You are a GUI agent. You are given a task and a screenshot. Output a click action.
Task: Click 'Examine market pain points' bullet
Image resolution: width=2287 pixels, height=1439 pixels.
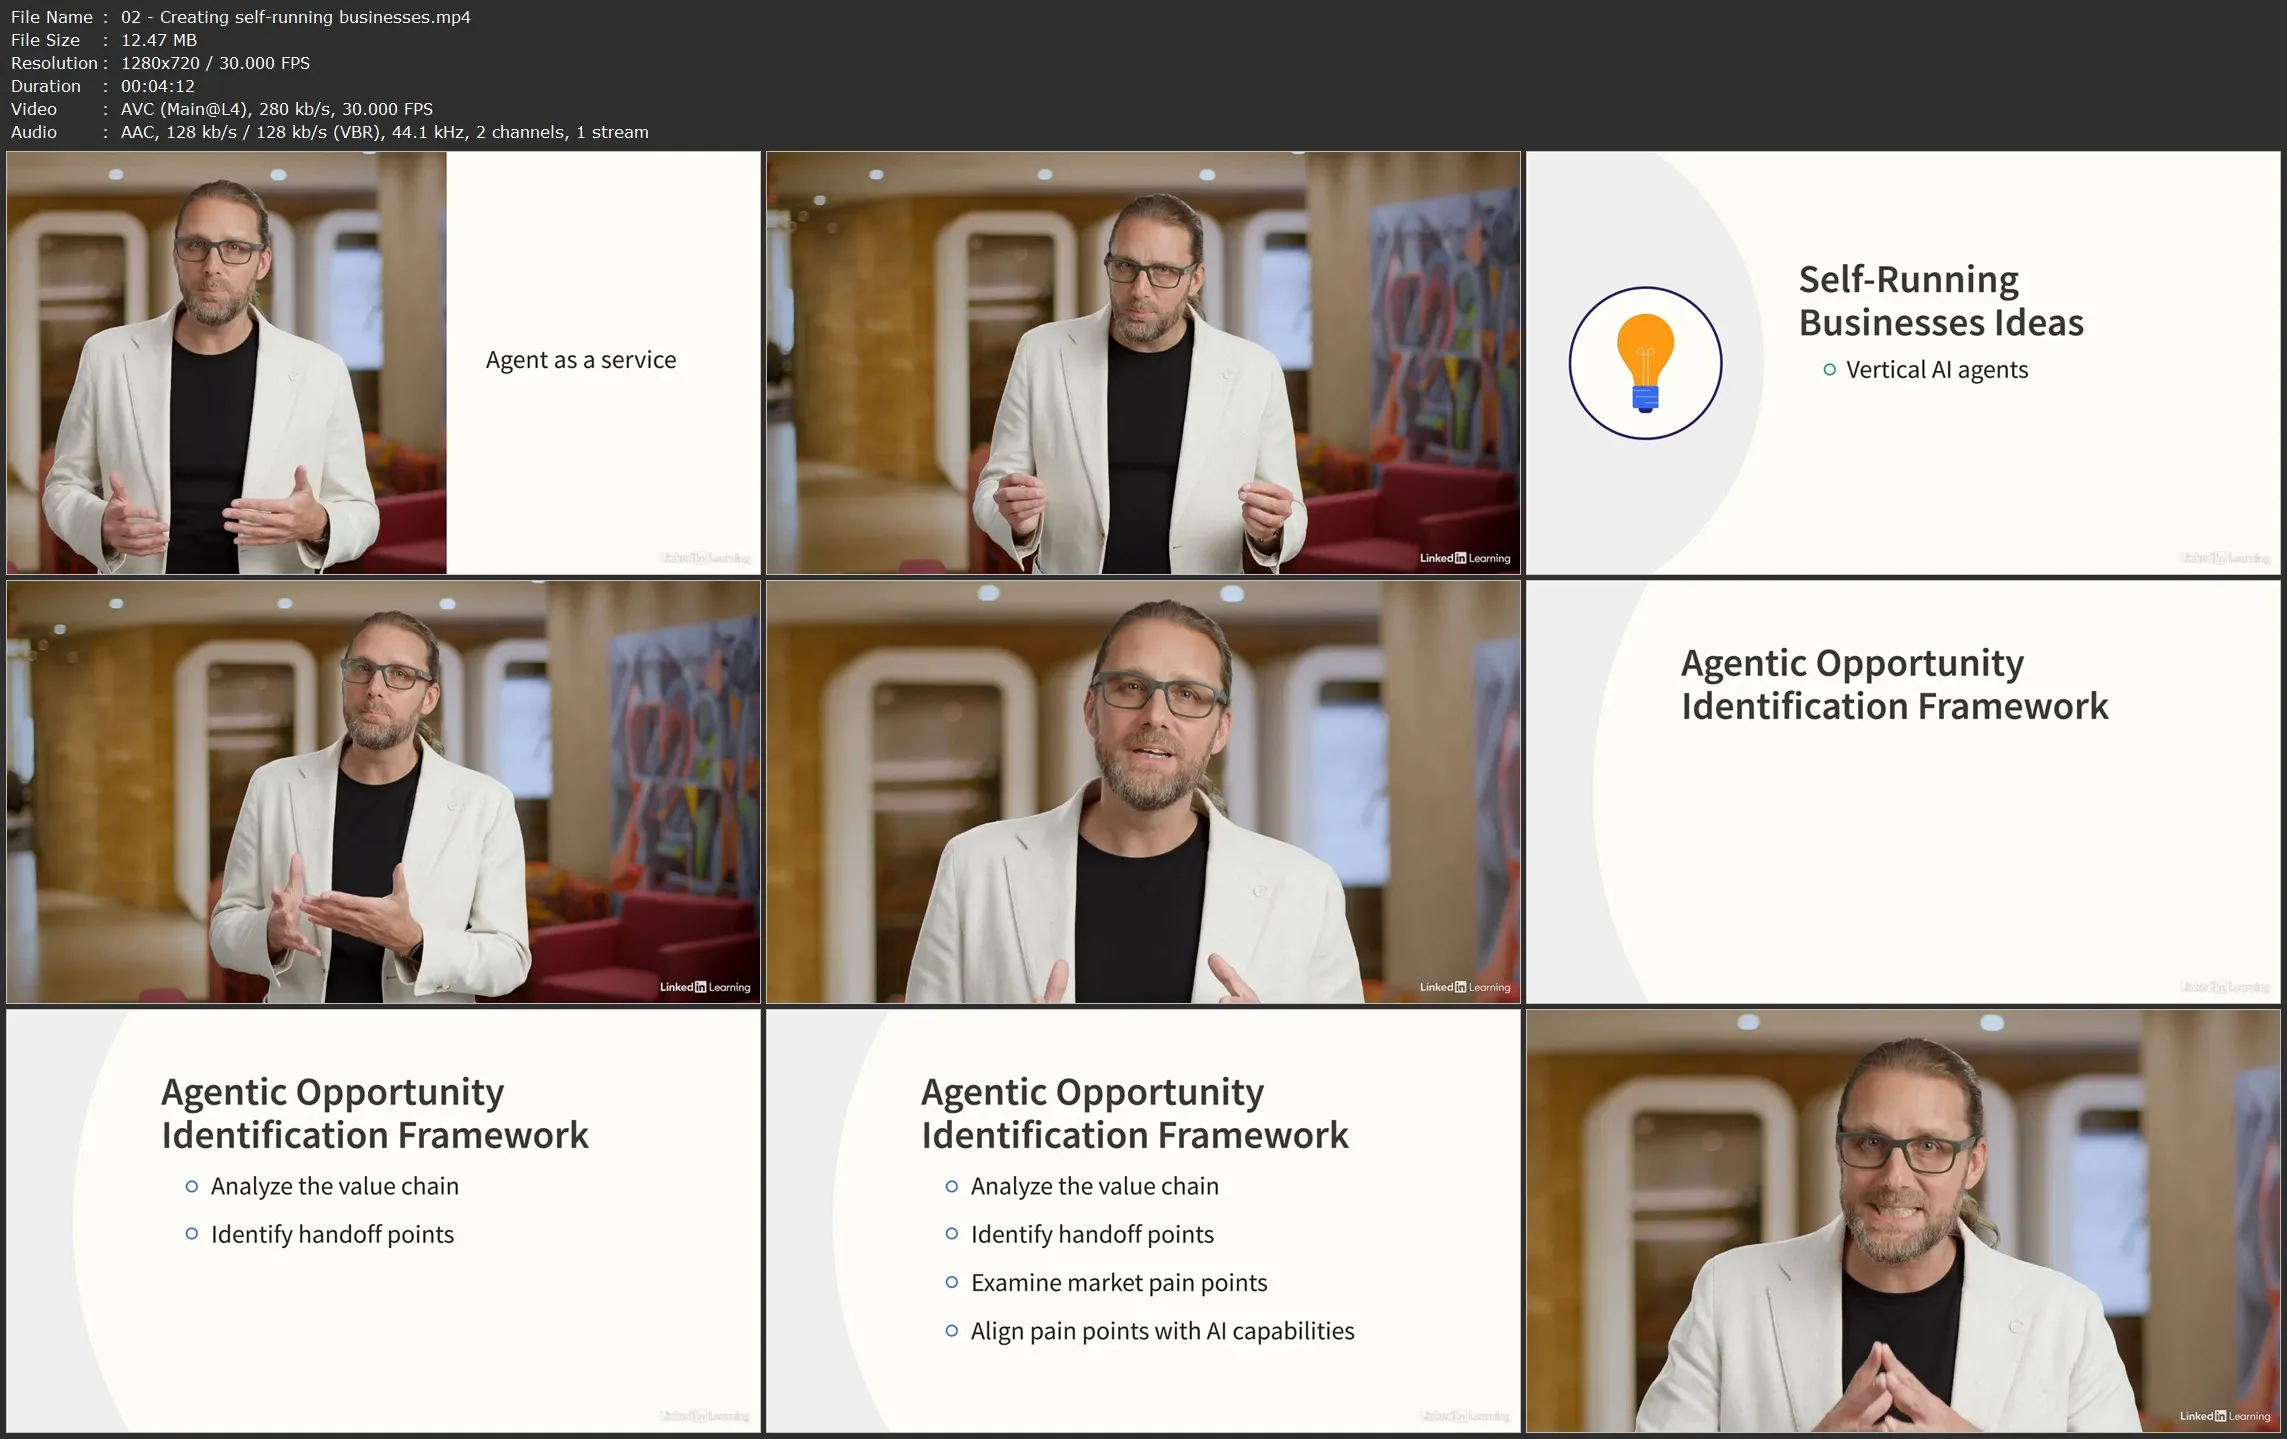coord(1119,1283)
